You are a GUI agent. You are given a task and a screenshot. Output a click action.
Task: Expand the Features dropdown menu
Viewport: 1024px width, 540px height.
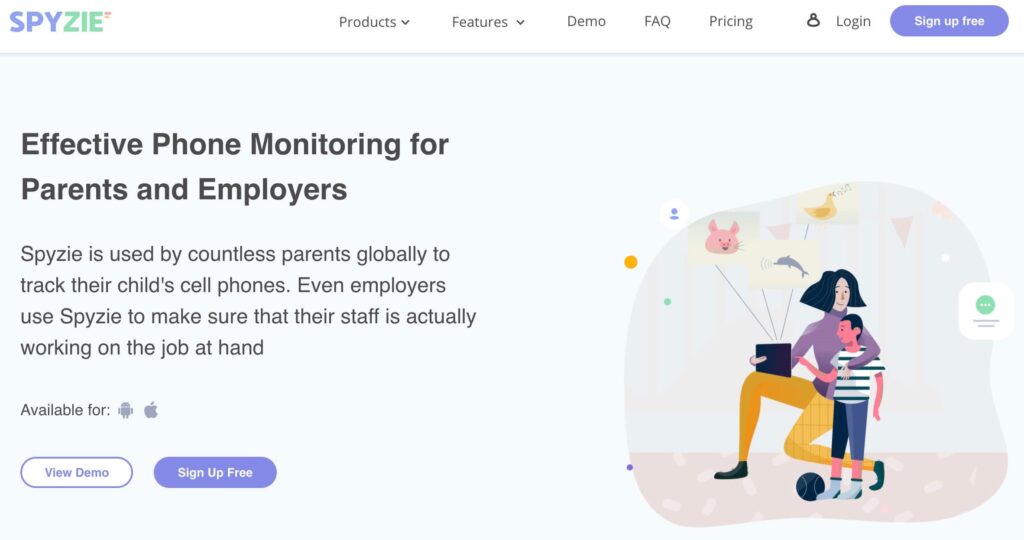(x=488, y=22)
